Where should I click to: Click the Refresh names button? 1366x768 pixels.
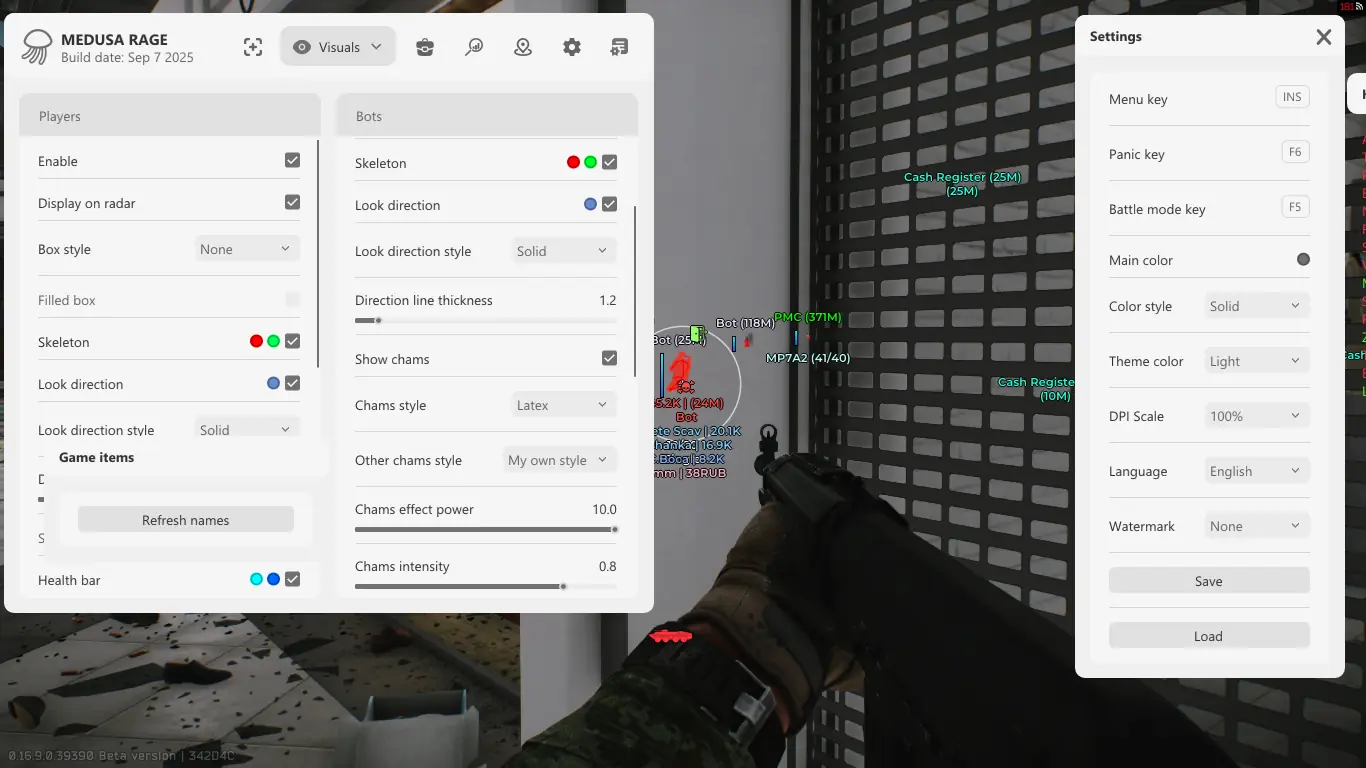point(186,520)
